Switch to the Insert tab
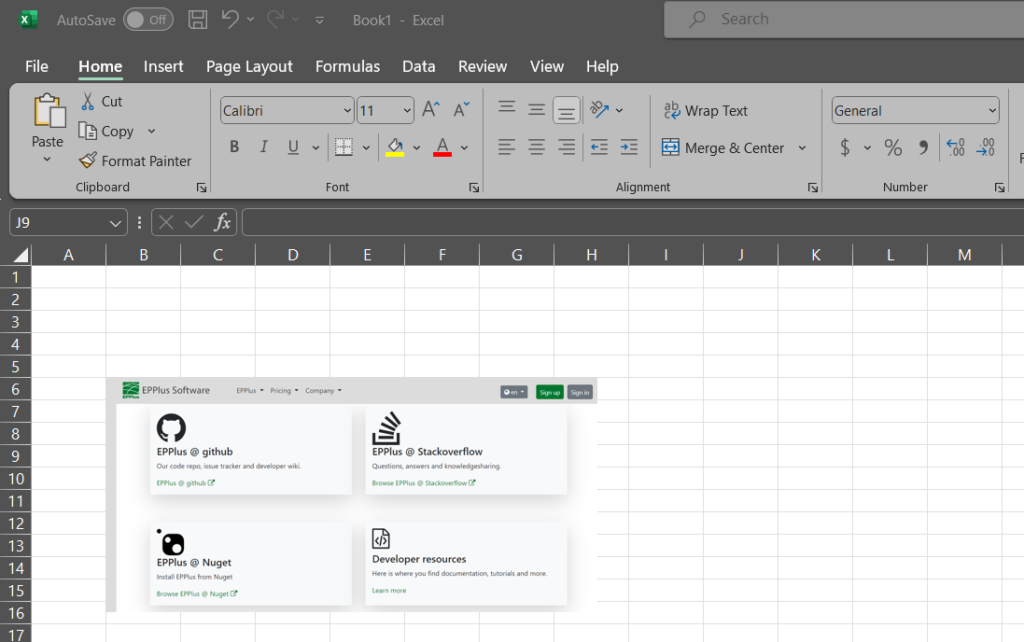1024x642 pixels. coord(163,67)
